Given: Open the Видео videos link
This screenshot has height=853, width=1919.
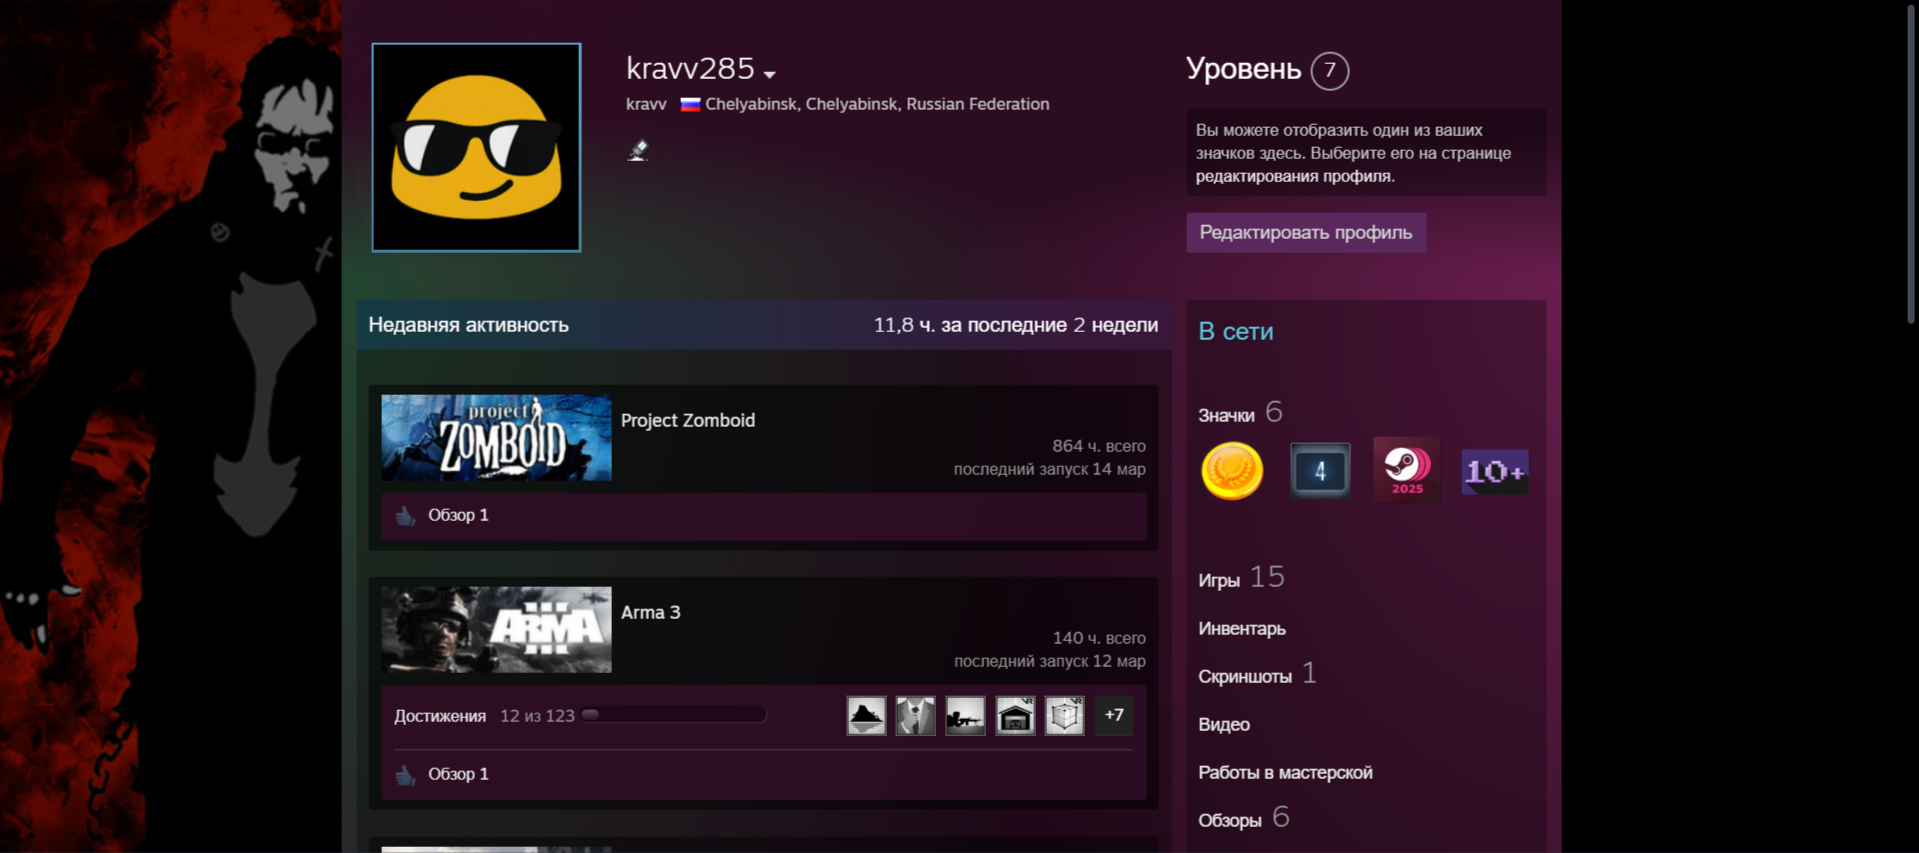Looking at the screenshot, I should [1224, 725].
